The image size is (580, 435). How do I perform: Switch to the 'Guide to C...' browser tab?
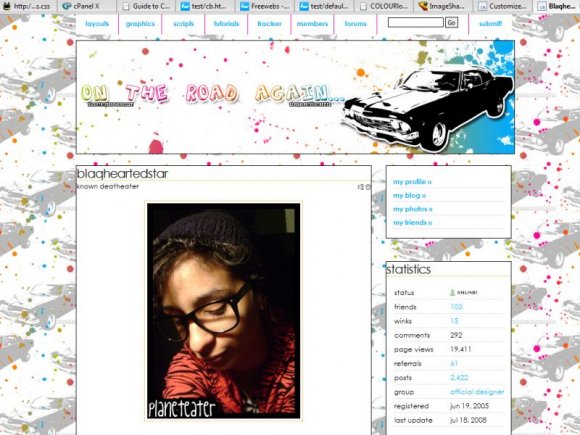point(146,6)
